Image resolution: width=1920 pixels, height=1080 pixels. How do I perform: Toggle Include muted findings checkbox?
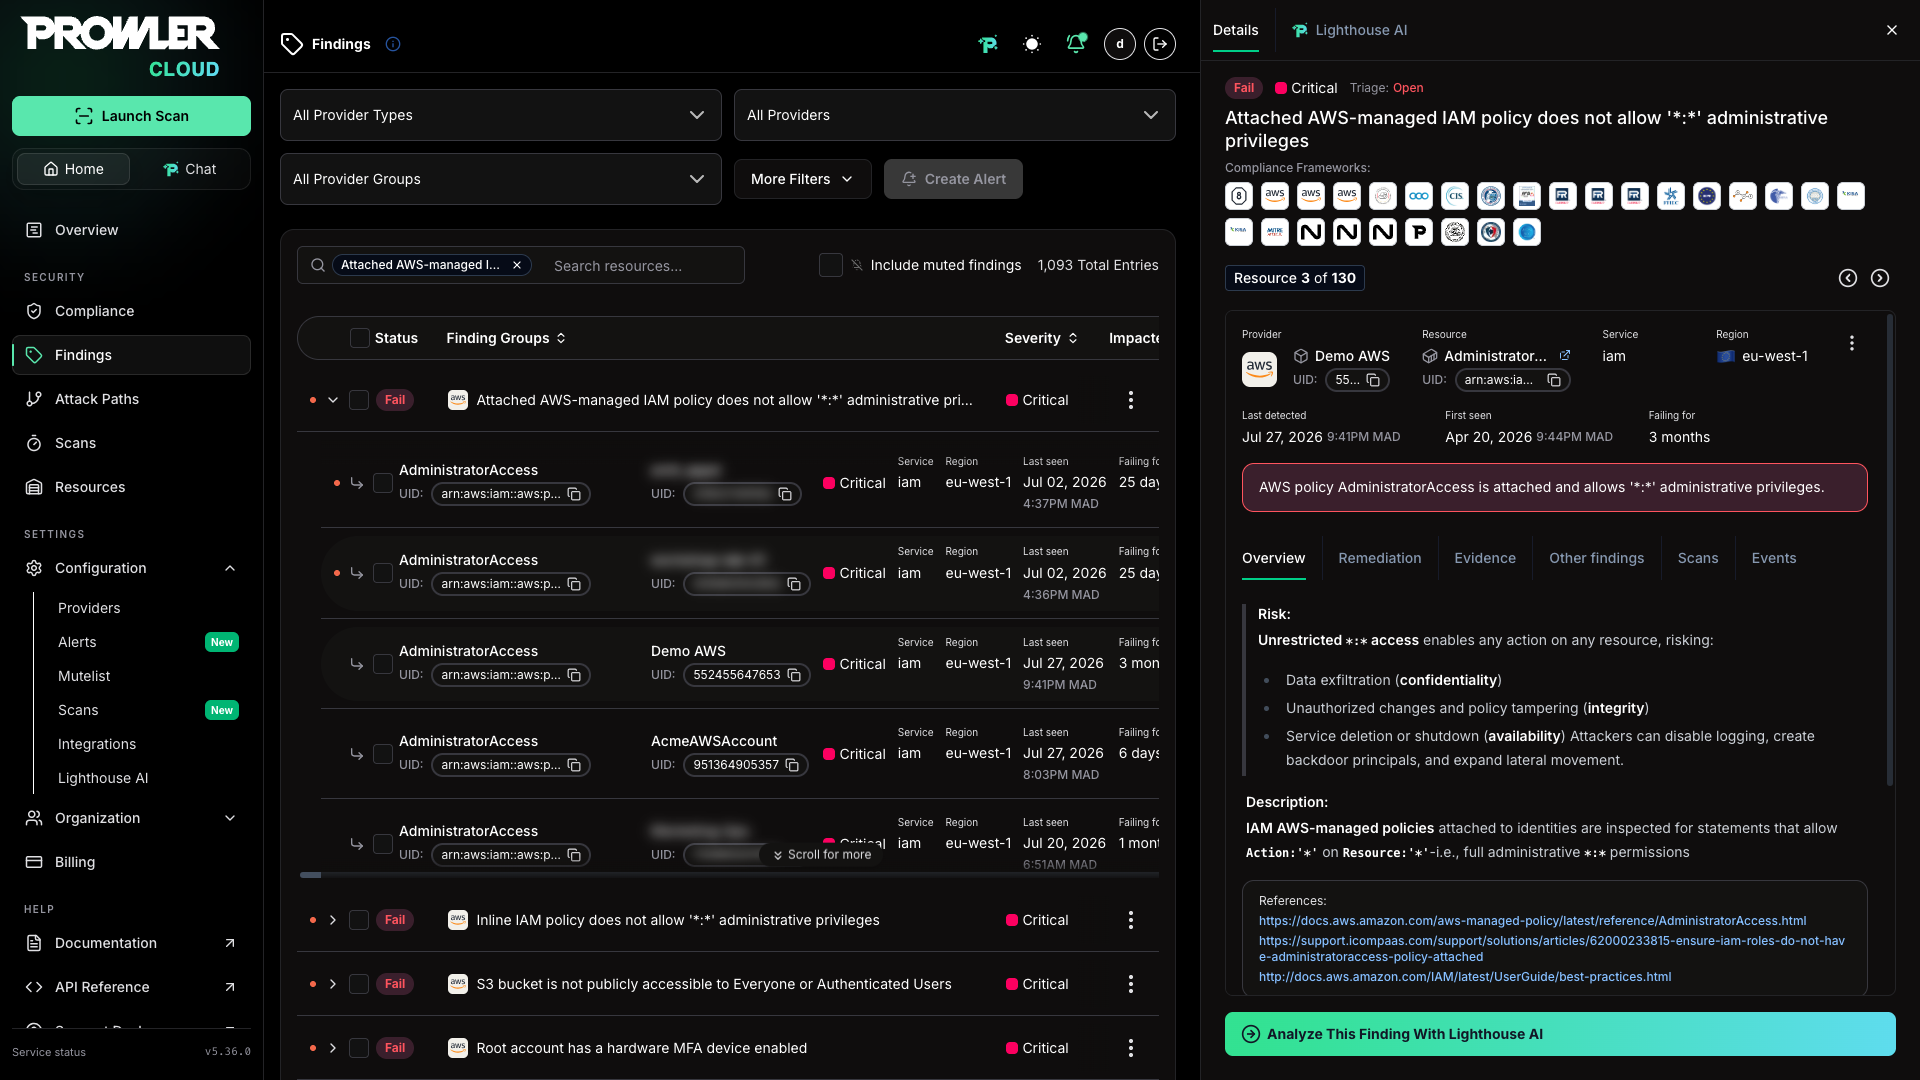[x=831, y=265]
